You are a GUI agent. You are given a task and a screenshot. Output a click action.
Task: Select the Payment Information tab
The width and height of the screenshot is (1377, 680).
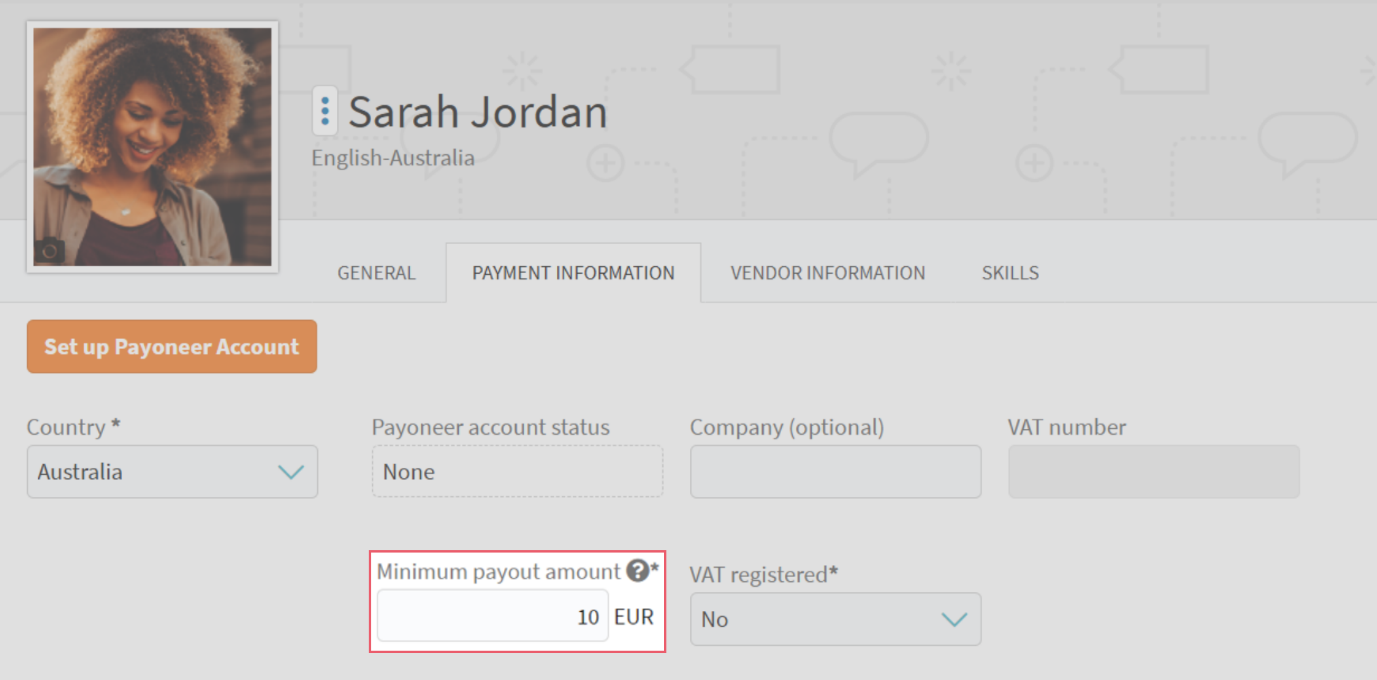pyautogui.click(x=573, y=273)
